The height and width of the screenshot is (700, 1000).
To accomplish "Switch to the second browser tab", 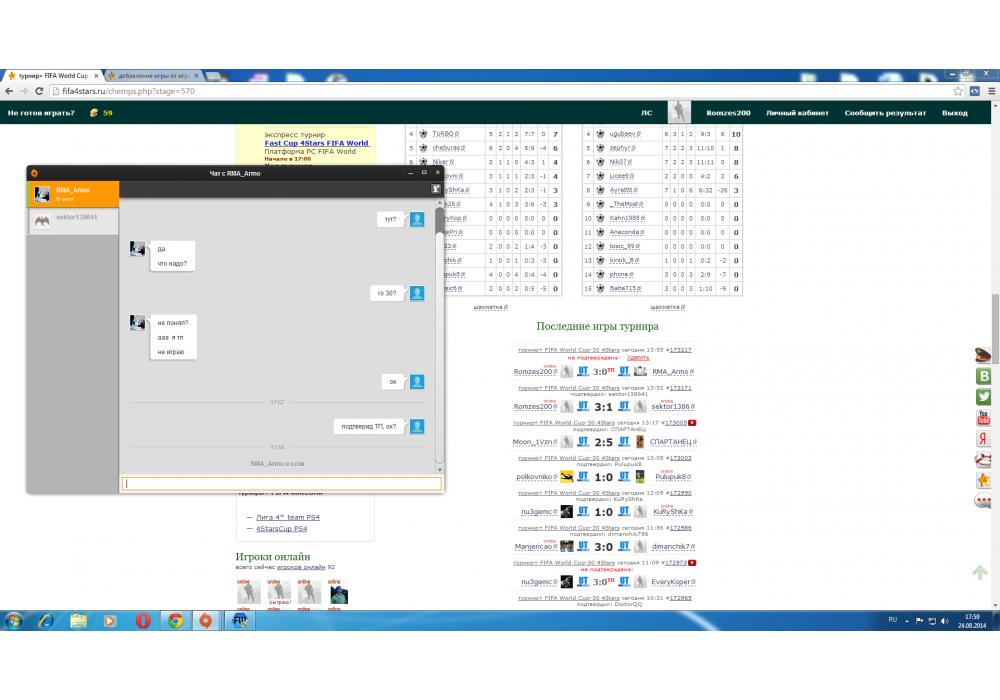I will [x=153, y=75].
